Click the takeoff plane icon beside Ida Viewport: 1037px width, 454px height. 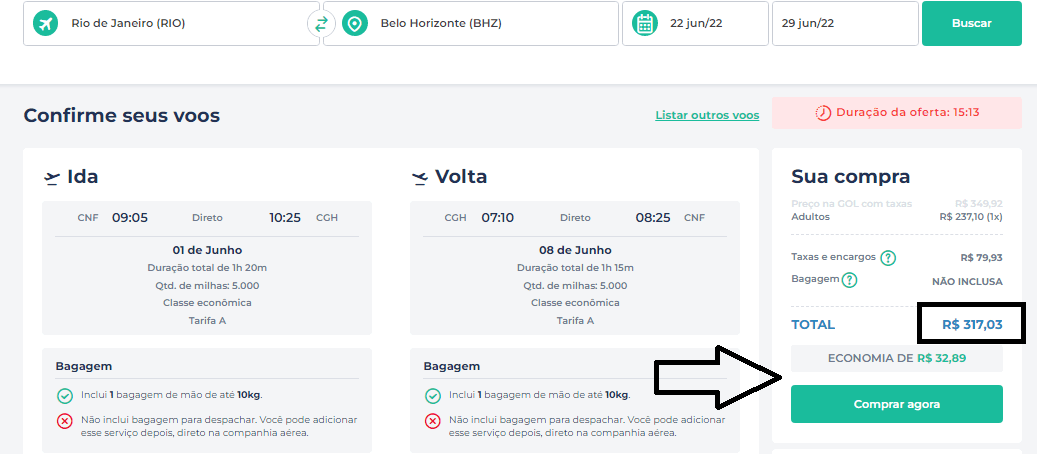[x=52, y=177]
